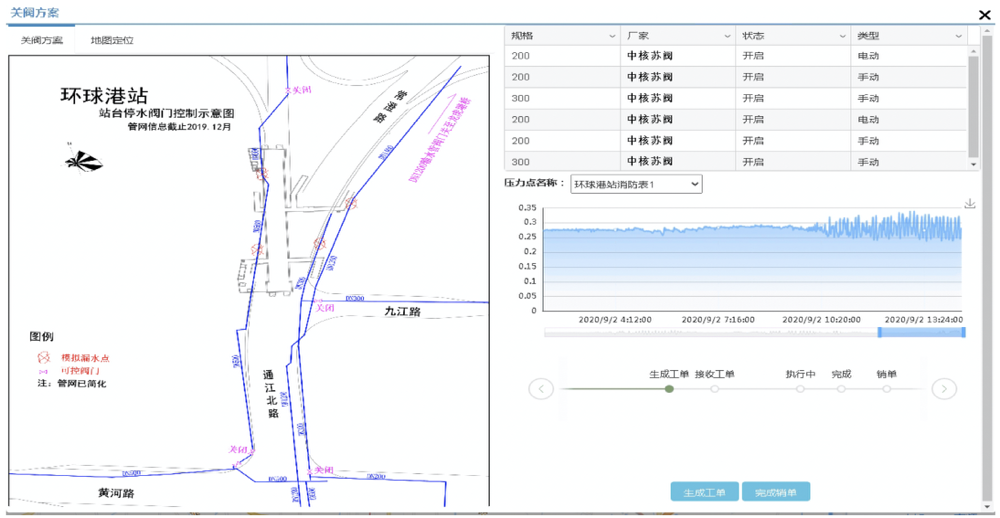1000x518 pixels.
Task: Download the pressure chart via download icon
Action: tap(969, 204)
